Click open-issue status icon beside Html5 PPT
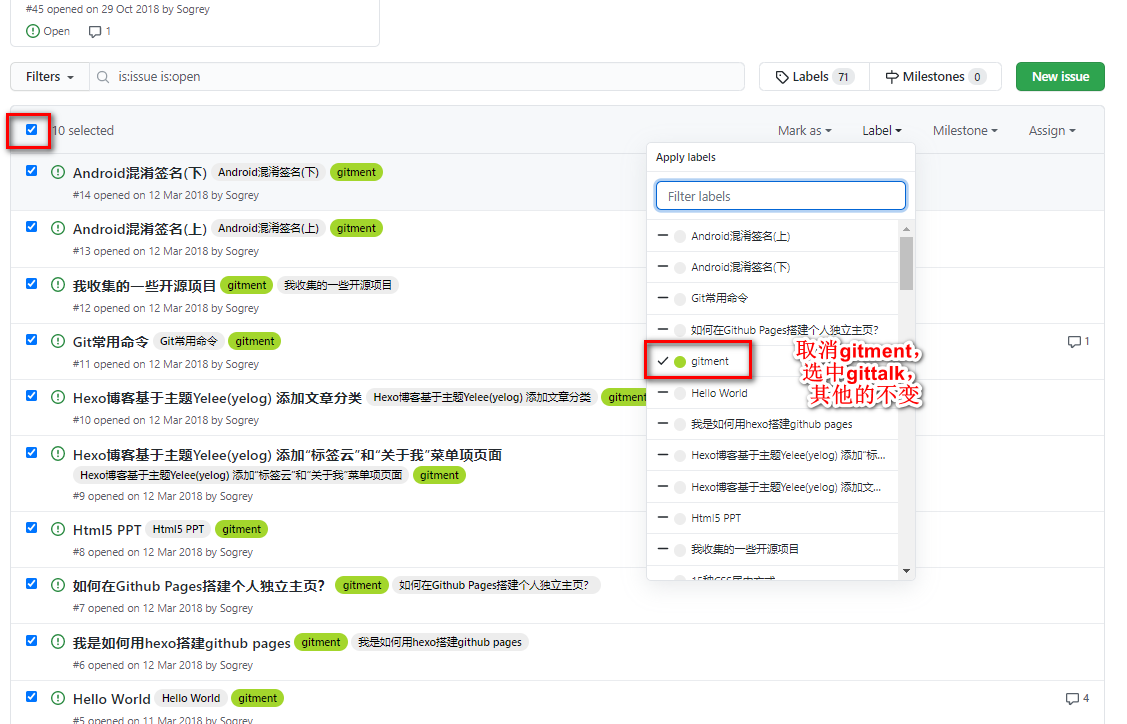The image size is (1127, 724). coord(58,529)
